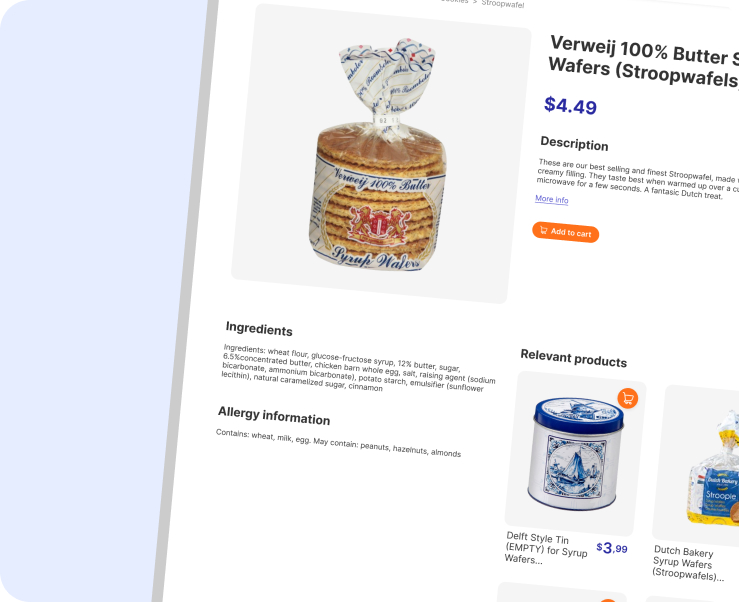Click the Delft Style Tin product title

[x=545, y=548]
